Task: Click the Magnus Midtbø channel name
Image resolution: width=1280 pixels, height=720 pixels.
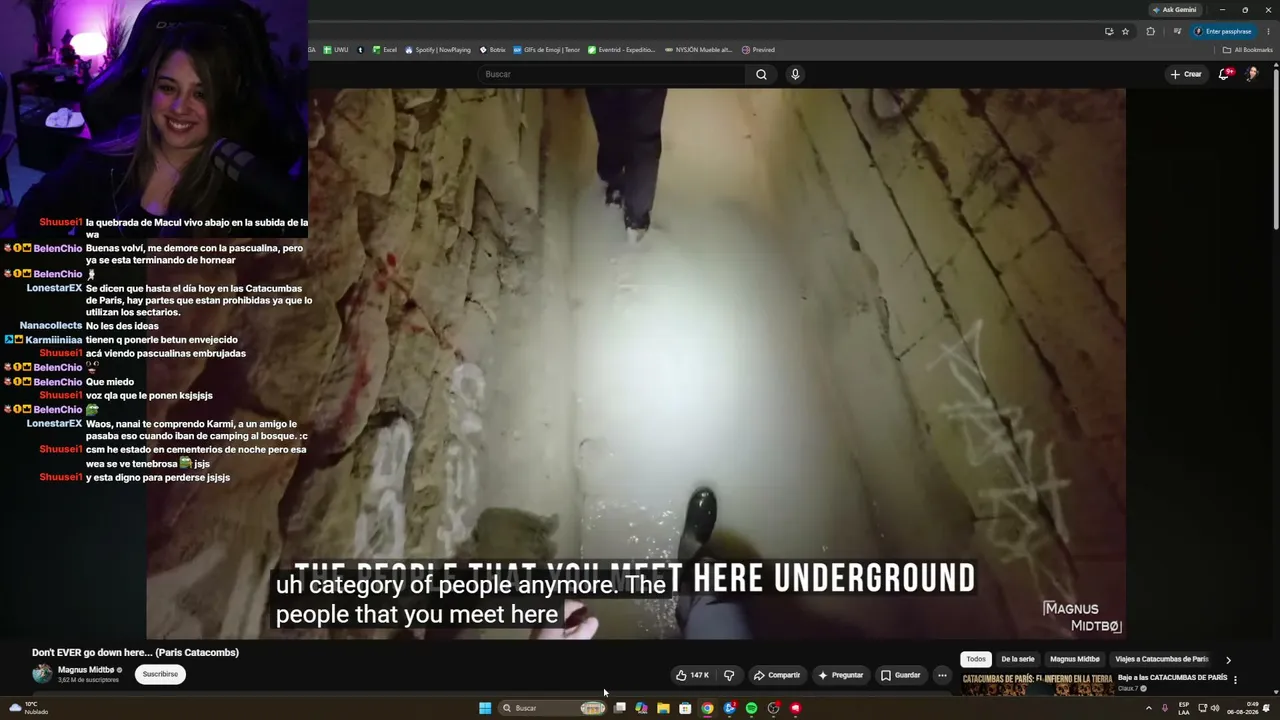Action: tap(86, 670)
